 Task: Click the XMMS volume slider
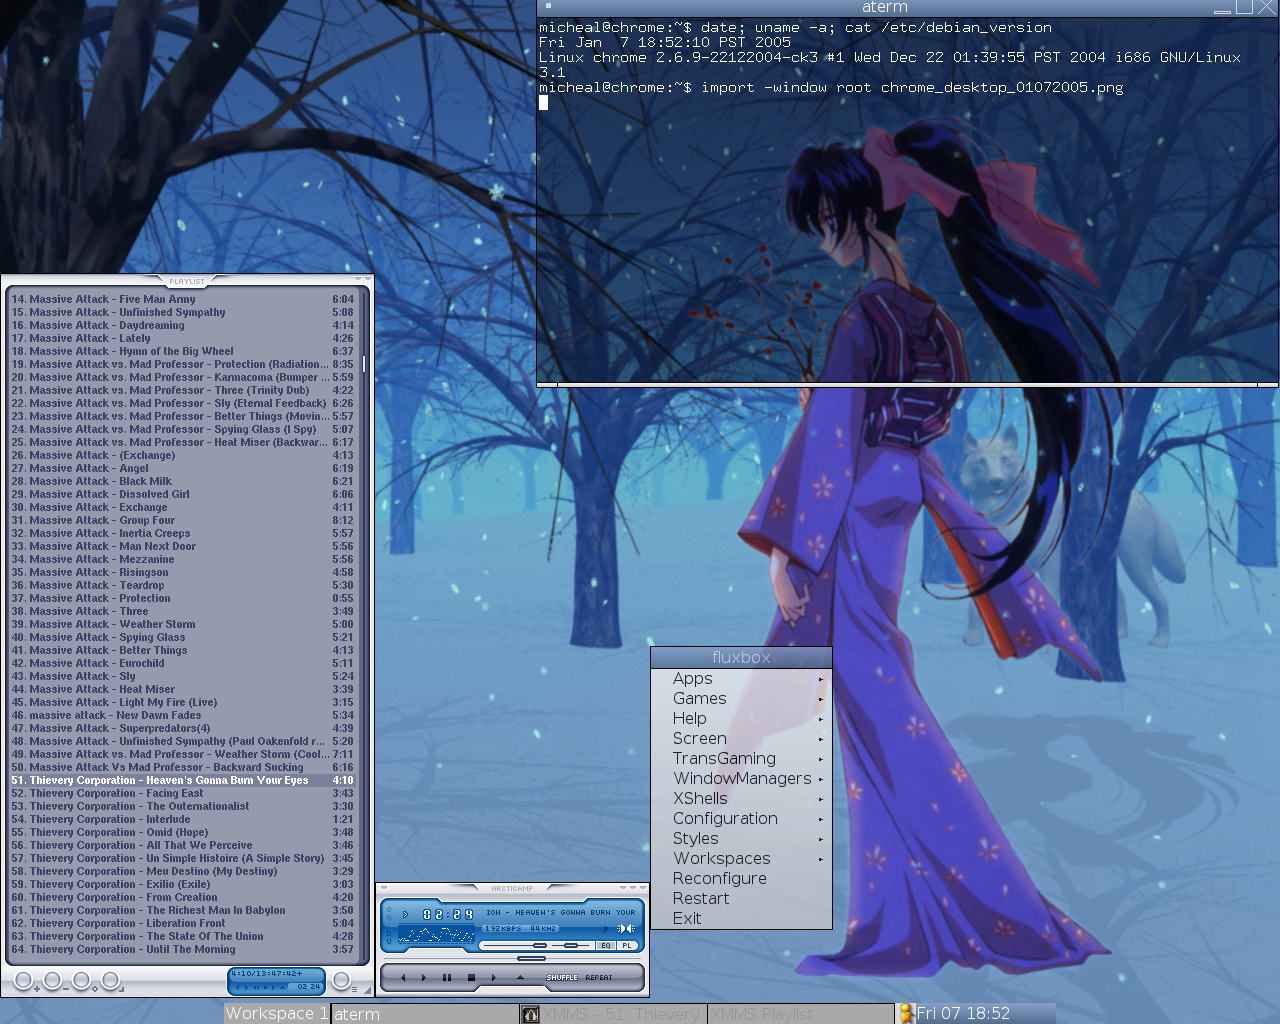(x=540, y=945)
